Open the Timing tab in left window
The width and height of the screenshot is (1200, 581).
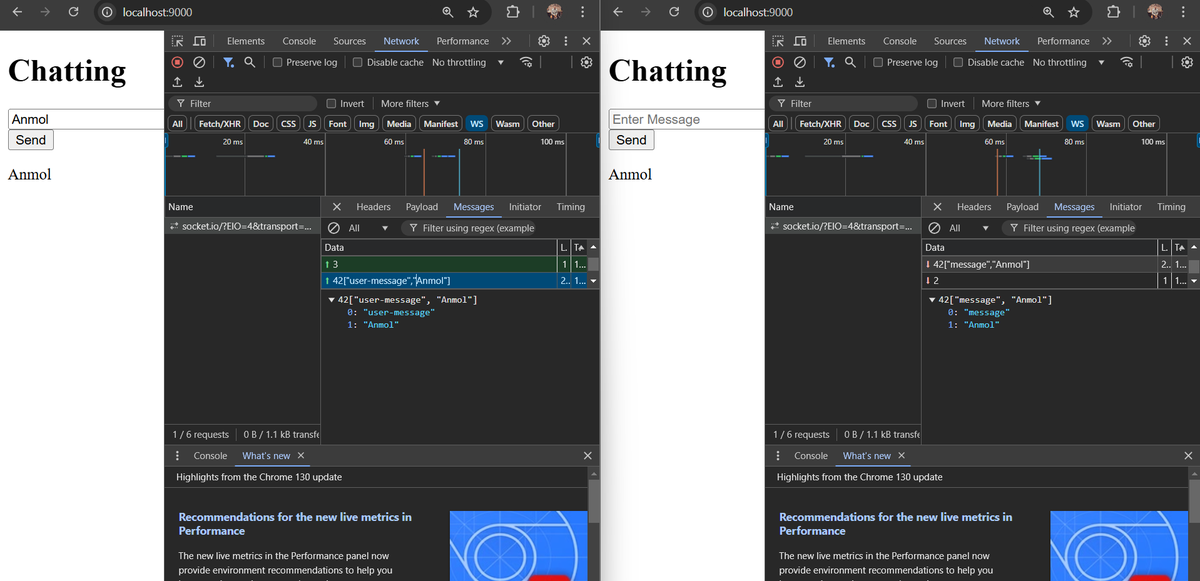click(571, 207)
